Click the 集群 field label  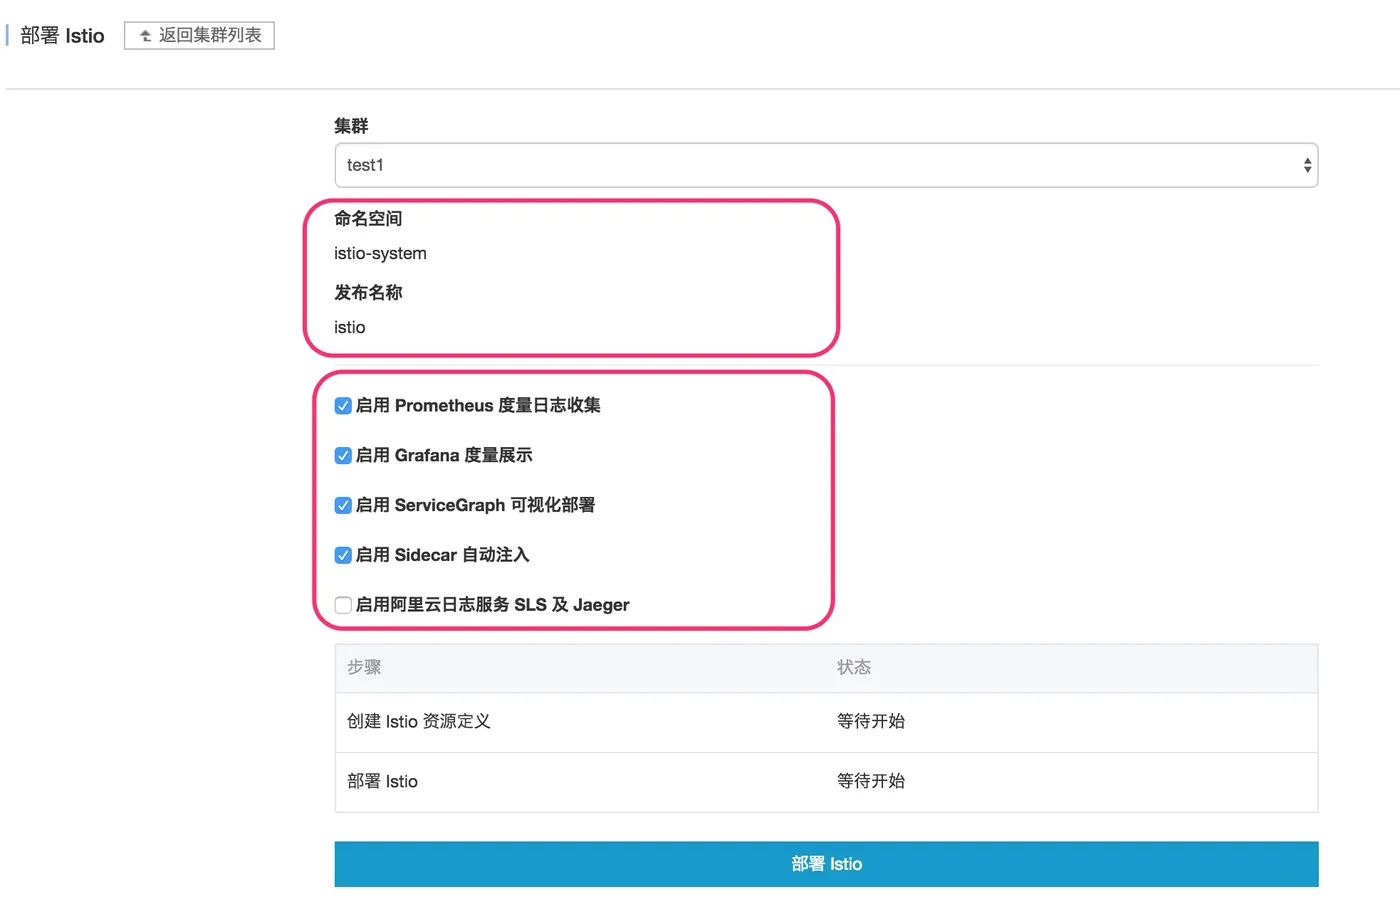click(x=351, y=126)
